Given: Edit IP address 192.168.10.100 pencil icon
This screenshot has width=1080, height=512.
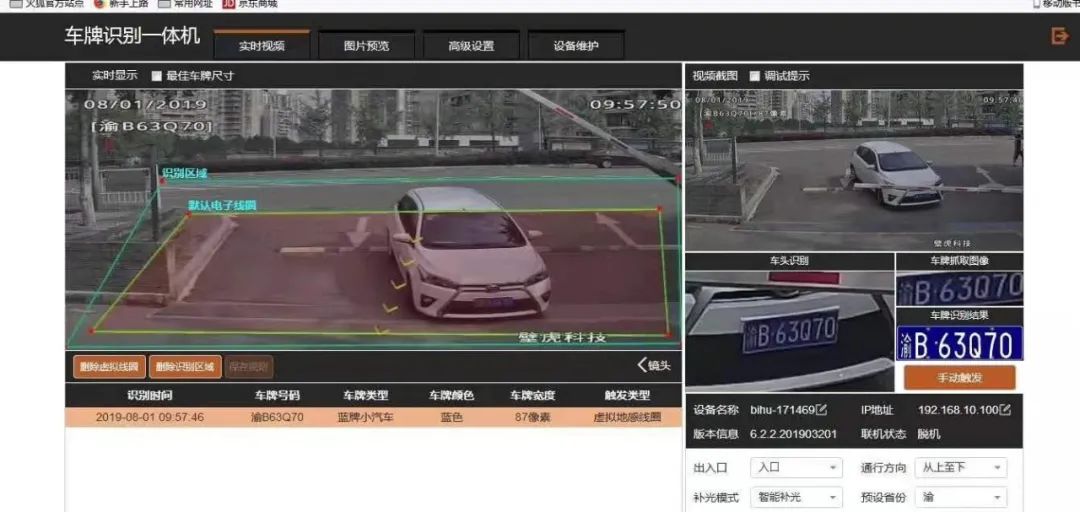Looking at the screenshot, I should tap(1005, 410).
